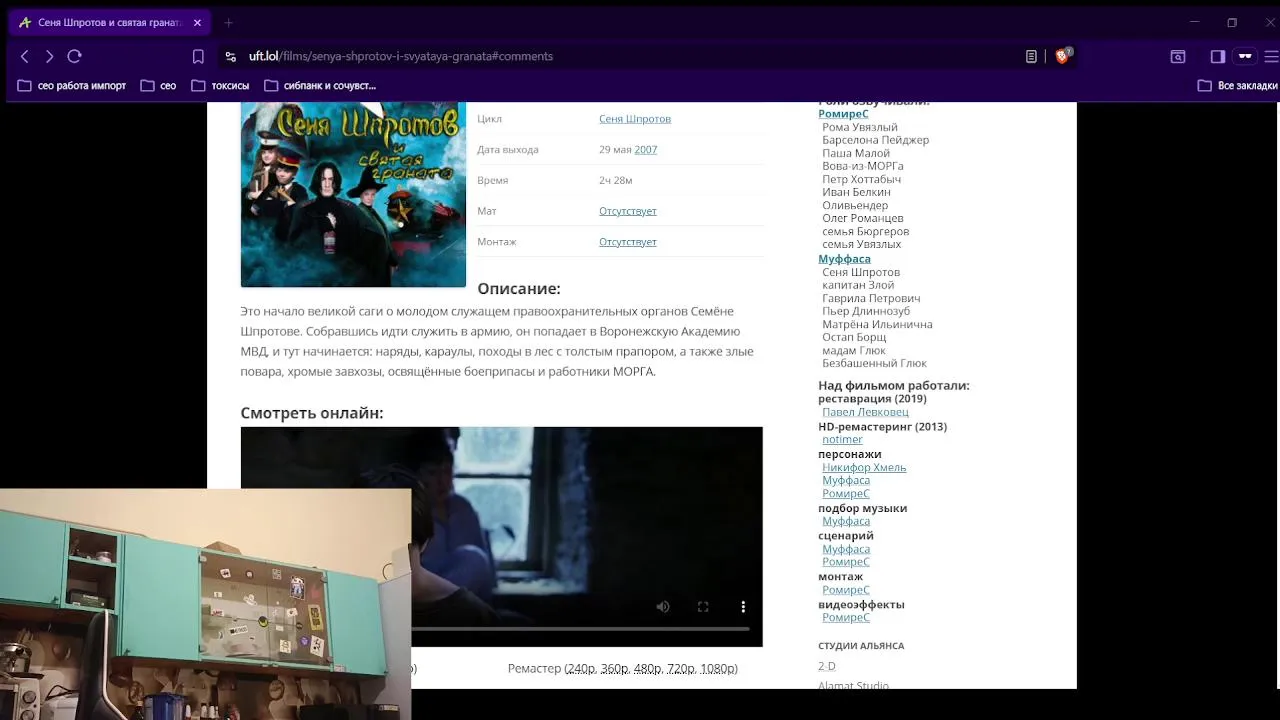Open Муффаса voice actor link above Сеня Шпротов
The height and width of the screenshot is (720, 1280).
[x=844, y=259]
